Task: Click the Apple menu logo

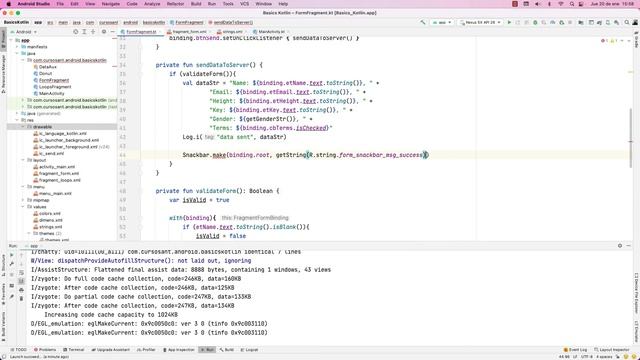Action: point(9,4)
